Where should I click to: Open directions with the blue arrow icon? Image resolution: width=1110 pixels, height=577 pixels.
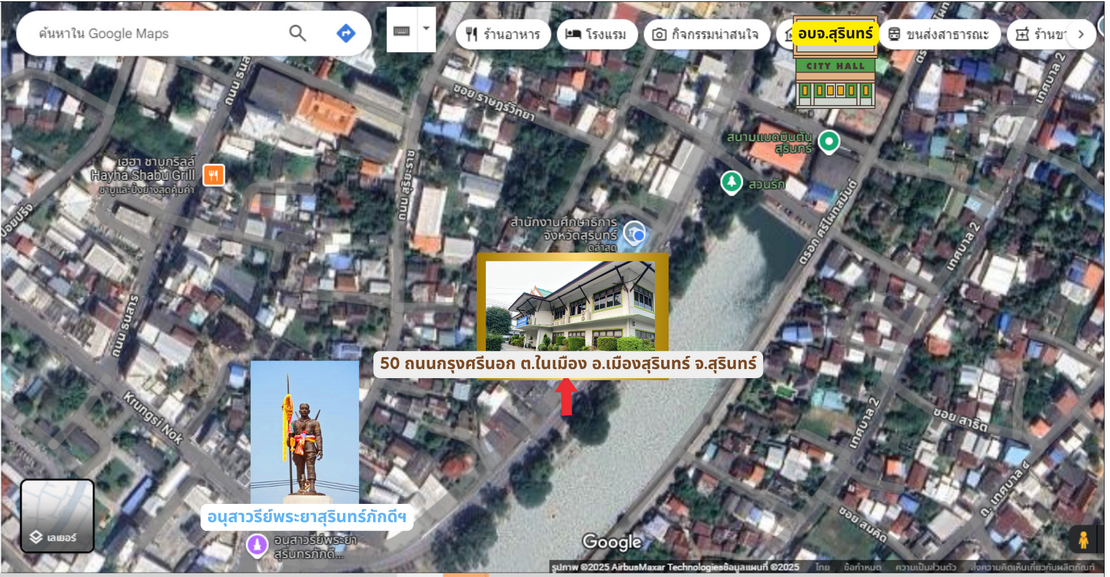346,33
